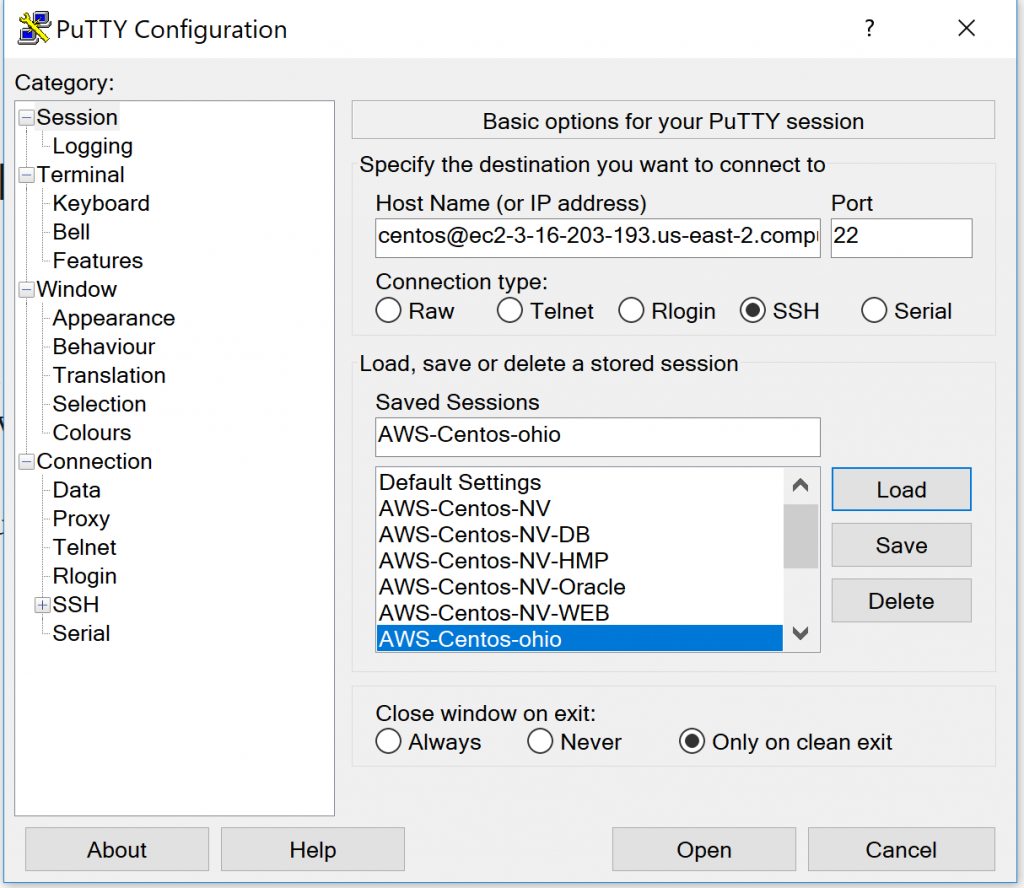Open the Telnet settings in category tree
Image resolution: width=1024 pixels, height=888 pixels.
pyautogui.click(x=84, y=548)
